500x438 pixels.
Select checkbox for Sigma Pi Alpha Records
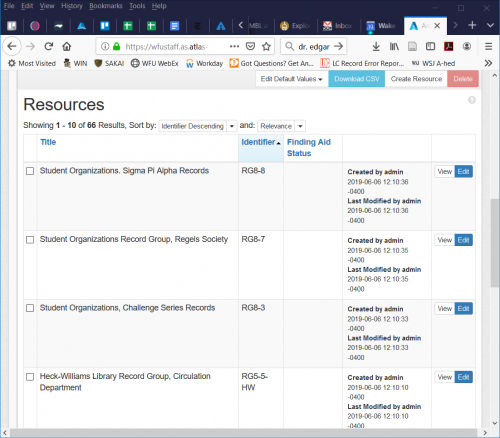(x=30, y=171)
